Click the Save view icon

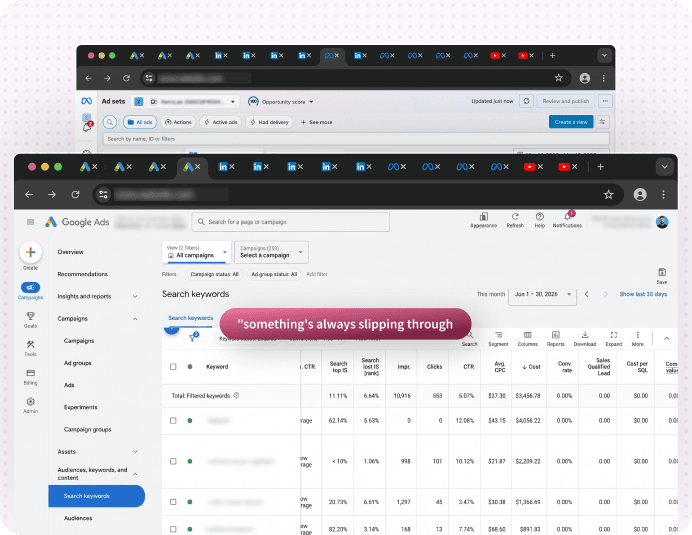tap(662, 272)
